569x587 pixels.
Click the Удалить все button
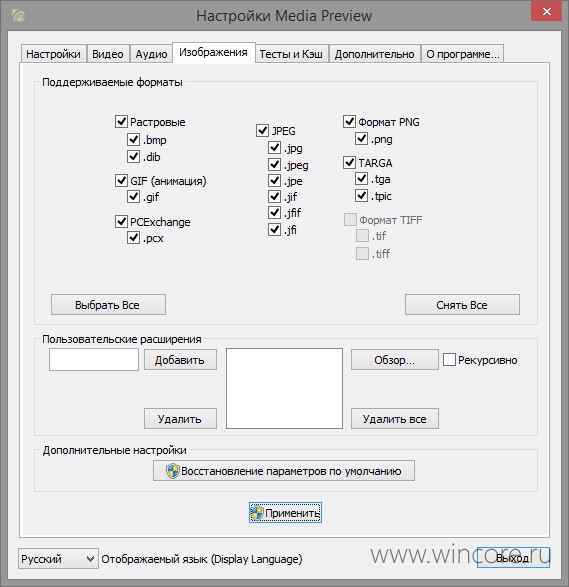(x=395, y=419)
